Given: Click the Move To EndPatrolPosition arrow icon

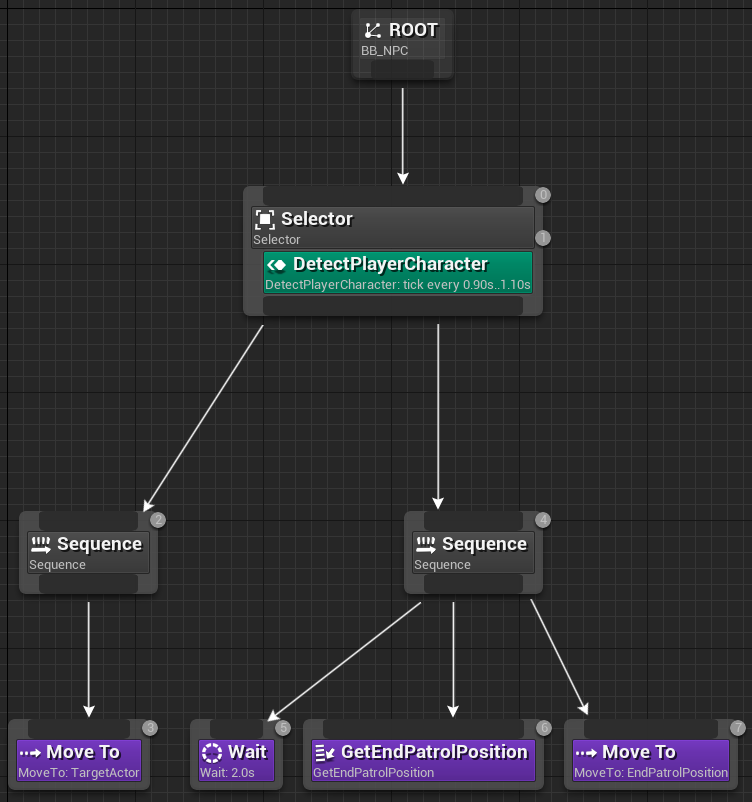Looking at the screenshot, I should click(x=586, y=753).
